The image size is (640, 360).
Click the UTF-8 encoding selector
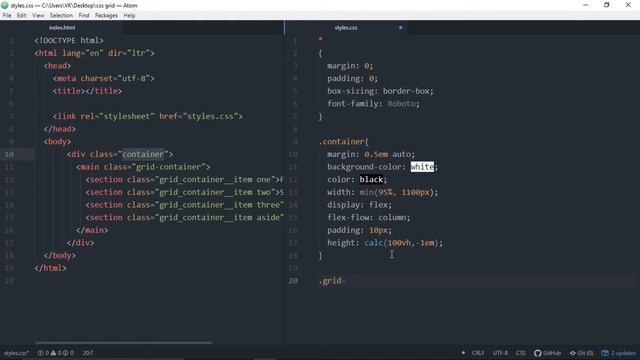(500, 353)
